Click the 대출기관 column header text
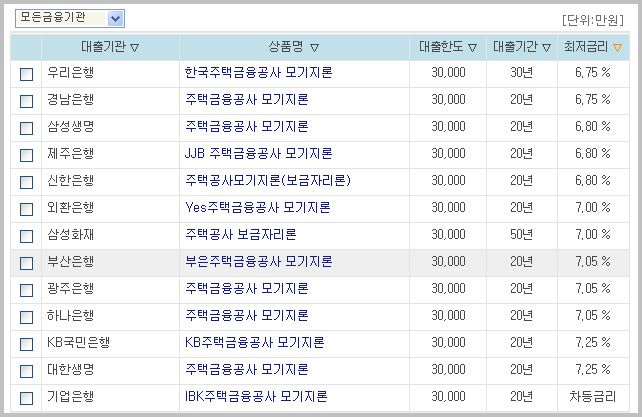This screenshot has width=642, height=417. 103,47
